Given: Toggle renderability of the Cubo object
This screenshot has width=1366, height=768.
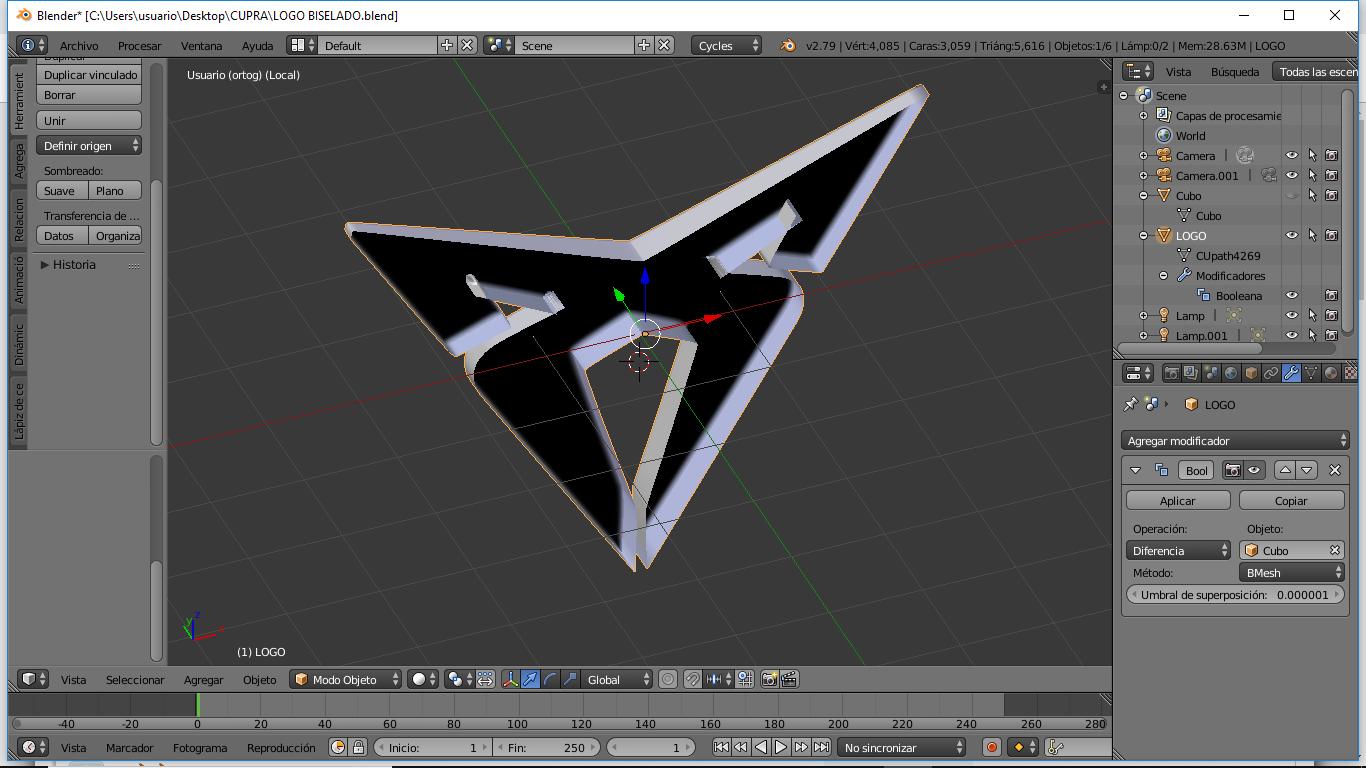Looking at the screenshot, I should pyautogui.click(x=1332, y=195).
